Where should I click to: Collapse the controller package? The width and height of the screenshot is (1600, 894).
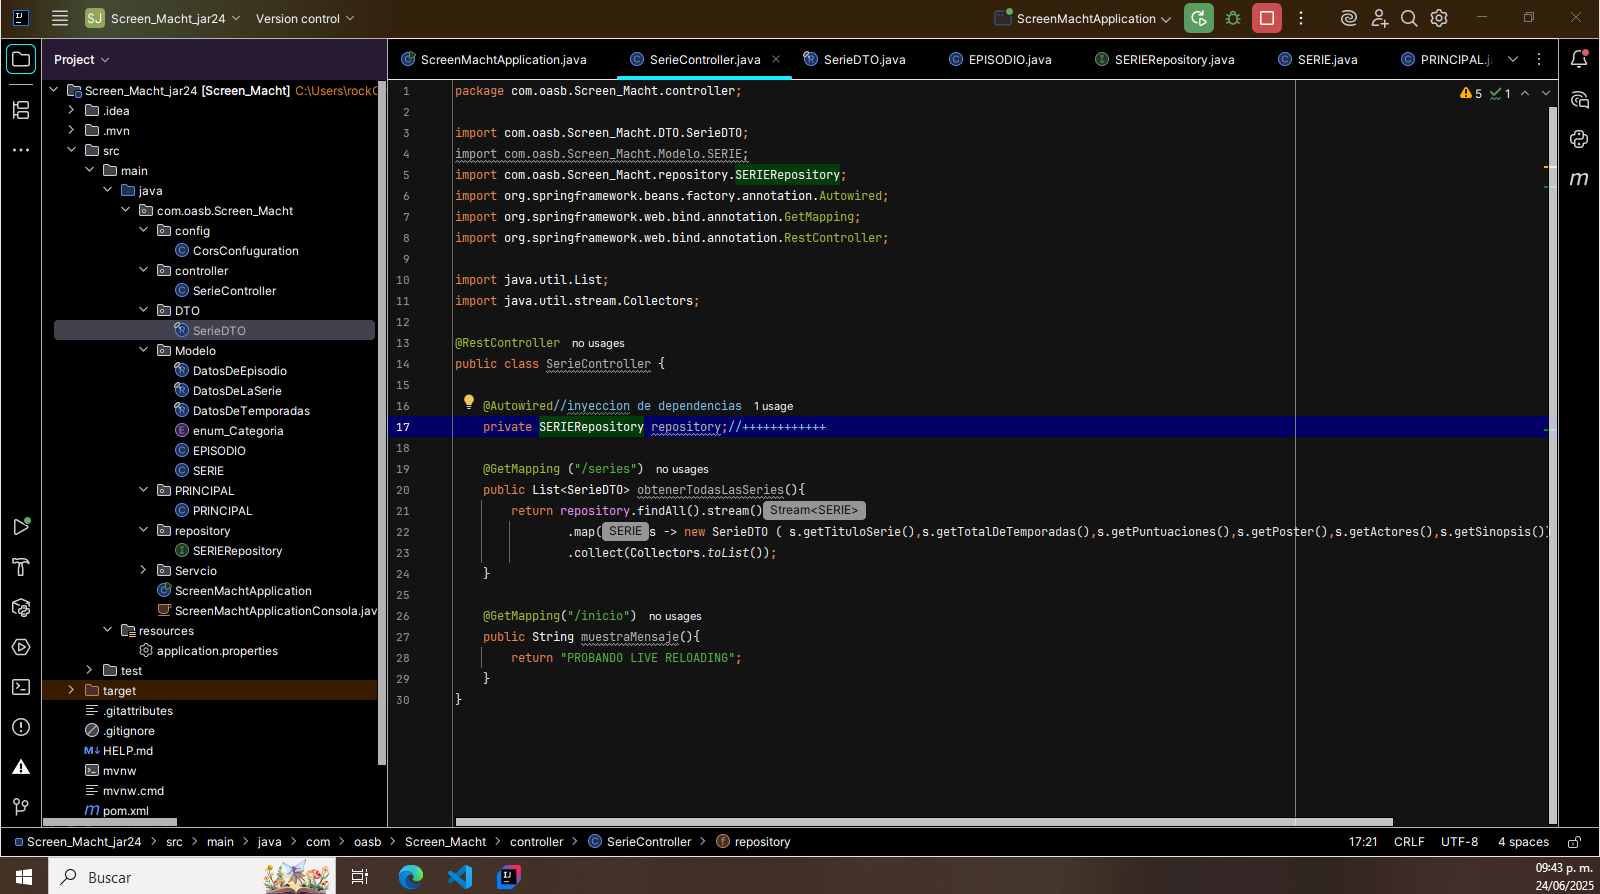143,270
